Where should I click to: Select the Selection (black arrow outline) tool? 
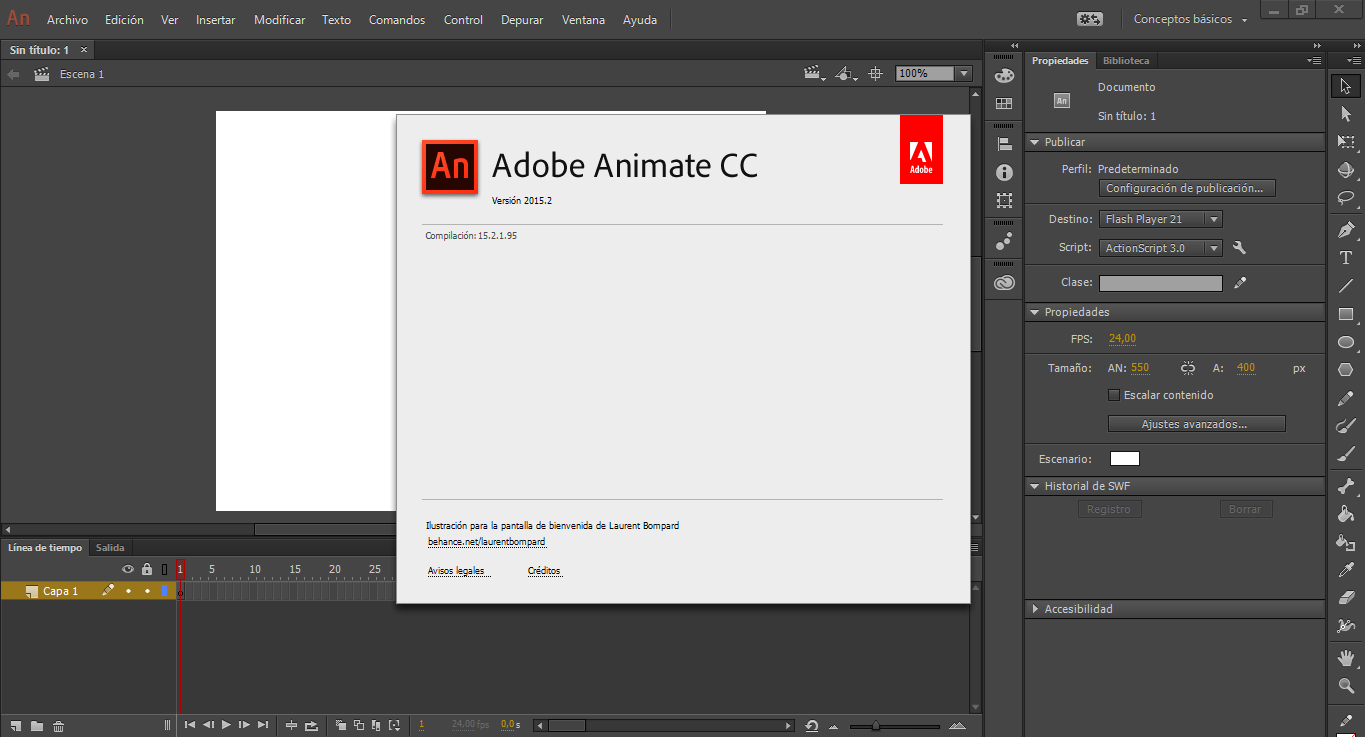pyautogui.click(x=1346, y=86)
